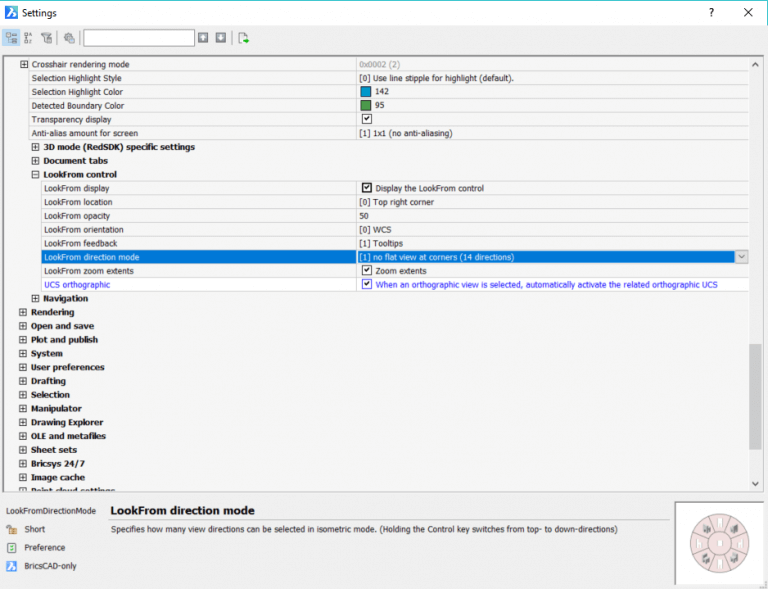The height and width of the screenshot is (589, 768).
Task: Switch to alphabetic sort view
Action: (x=28, y=38)
